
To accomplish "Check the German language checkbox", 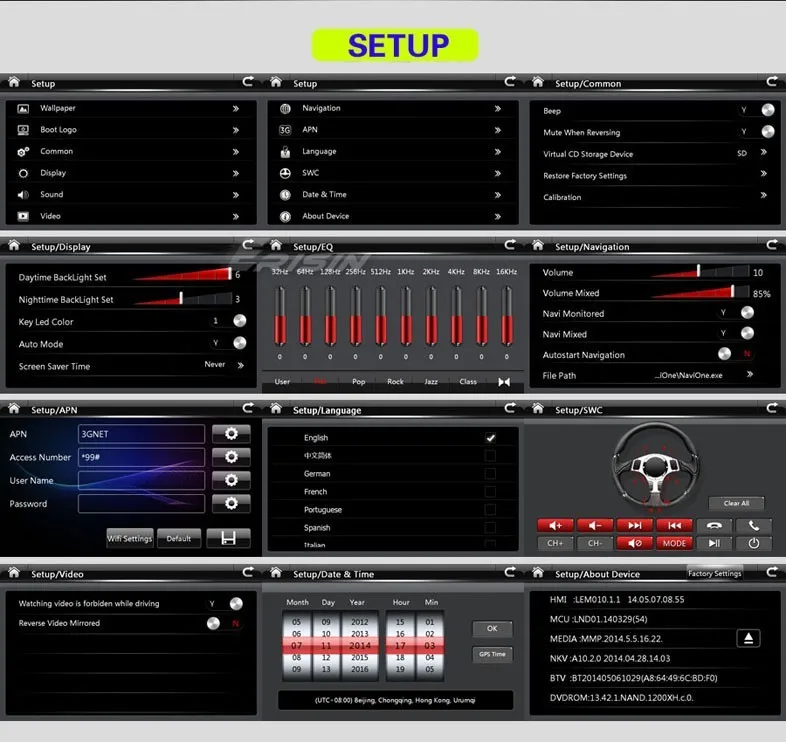I will coord(490,473).
